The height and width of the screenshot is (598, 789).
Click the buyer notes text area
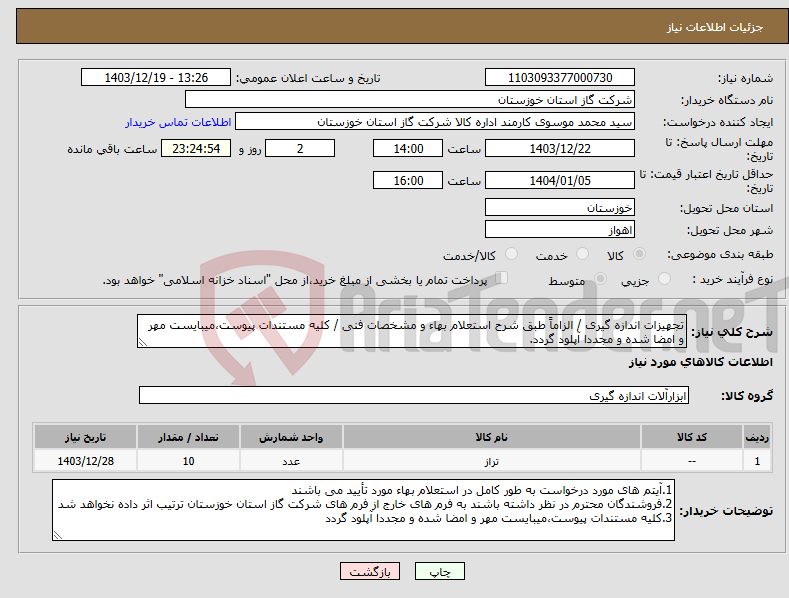(x=363, y=510)
